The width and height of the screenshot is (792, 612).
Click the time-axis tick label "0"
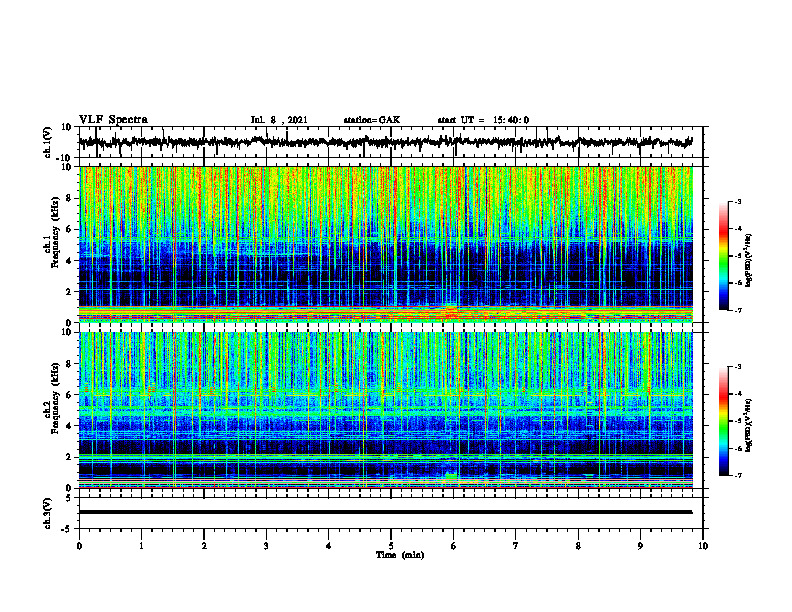point(79,546)
